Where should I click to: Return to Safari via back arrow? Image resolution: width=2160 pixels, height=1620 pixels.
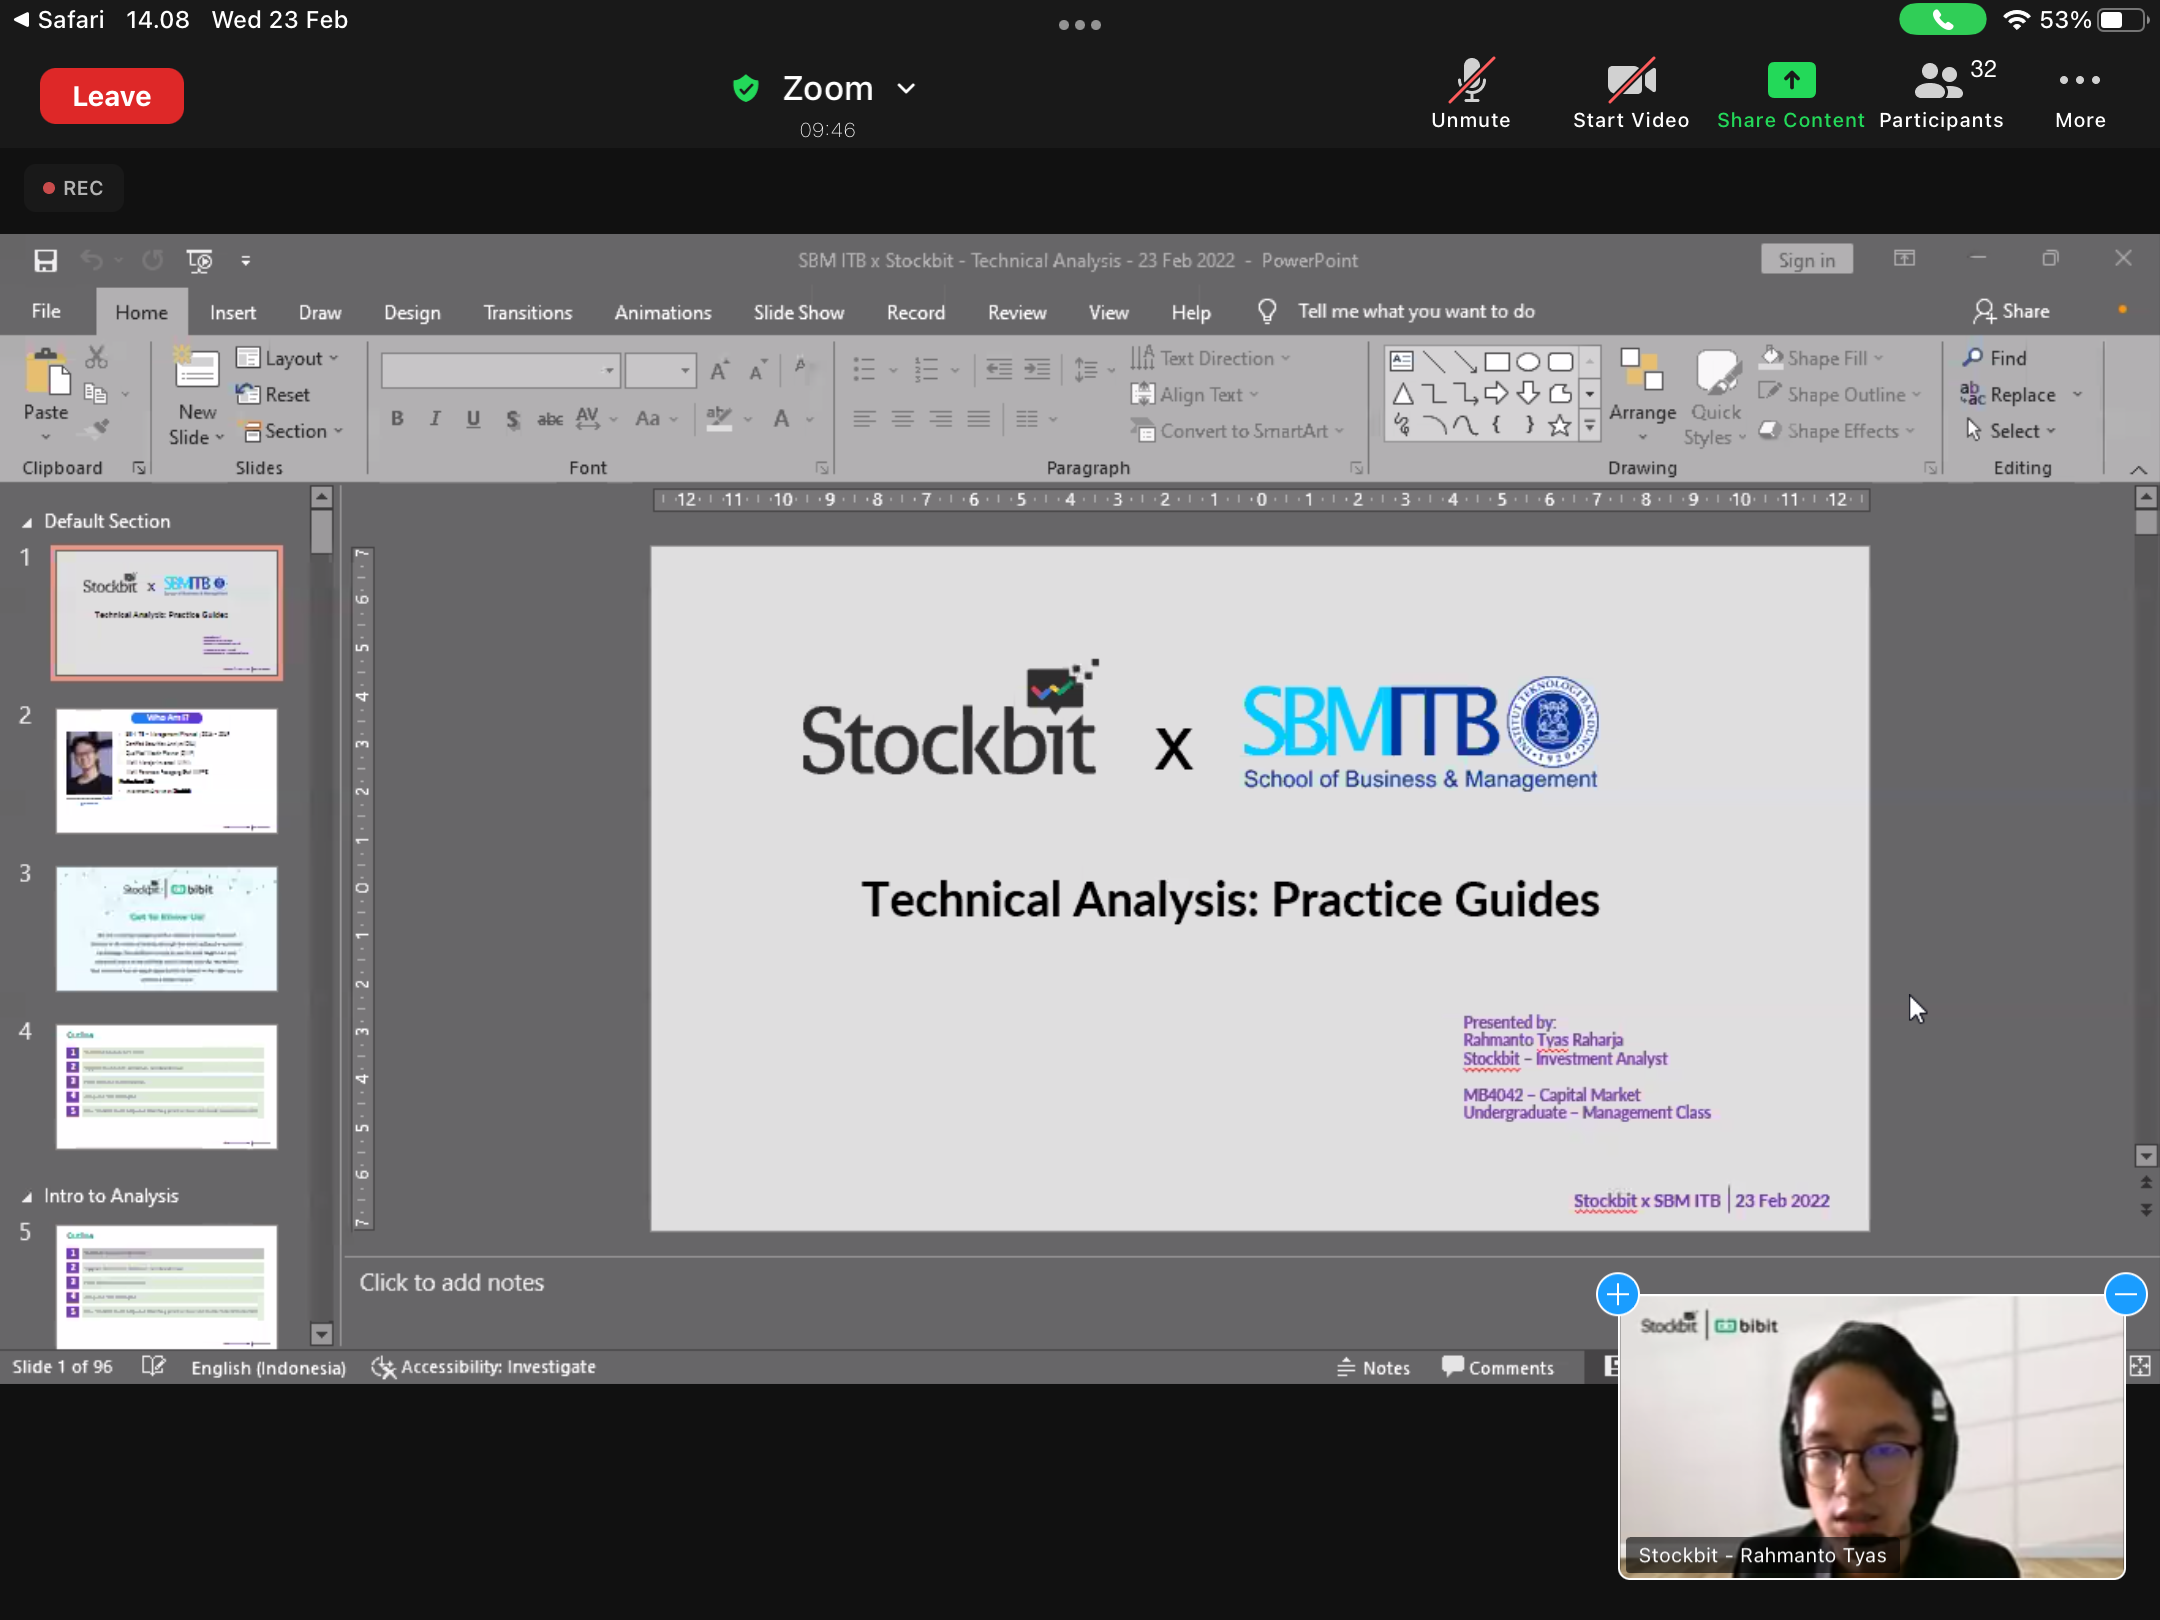pyautogui.click(x=59, y=20)
